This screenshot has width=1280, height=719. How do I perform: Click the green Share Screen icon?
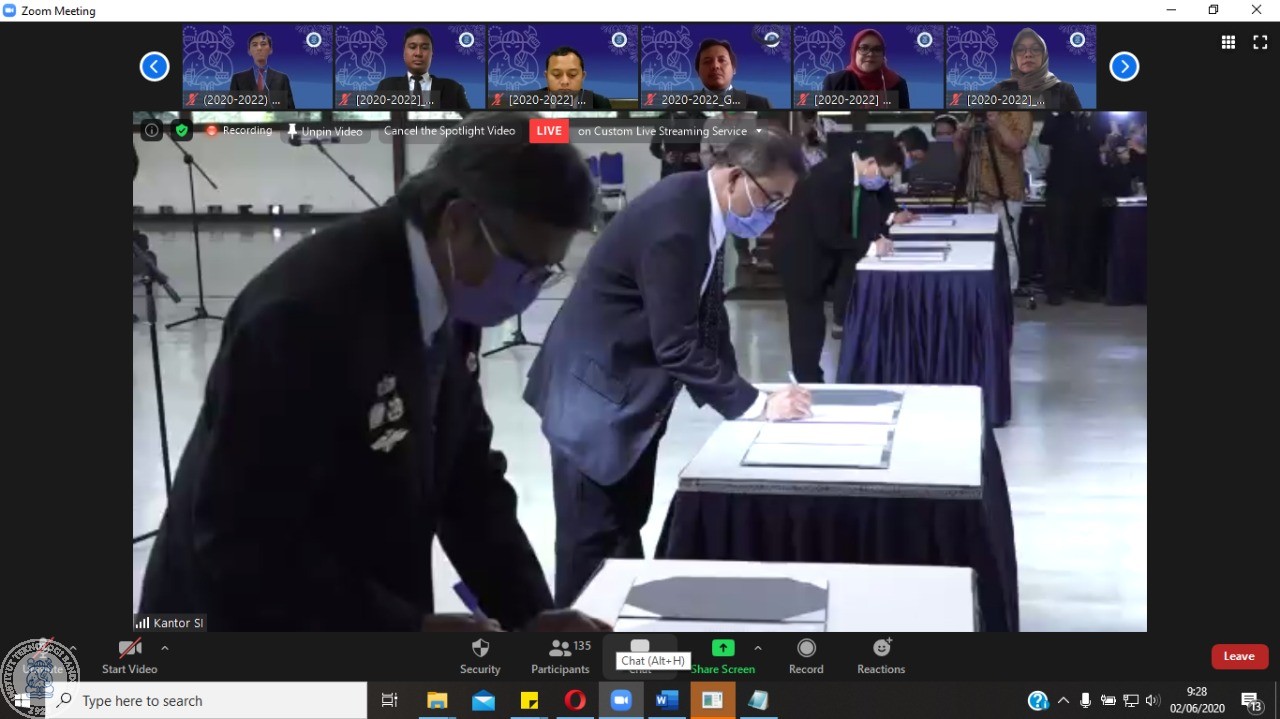point(722,648)
